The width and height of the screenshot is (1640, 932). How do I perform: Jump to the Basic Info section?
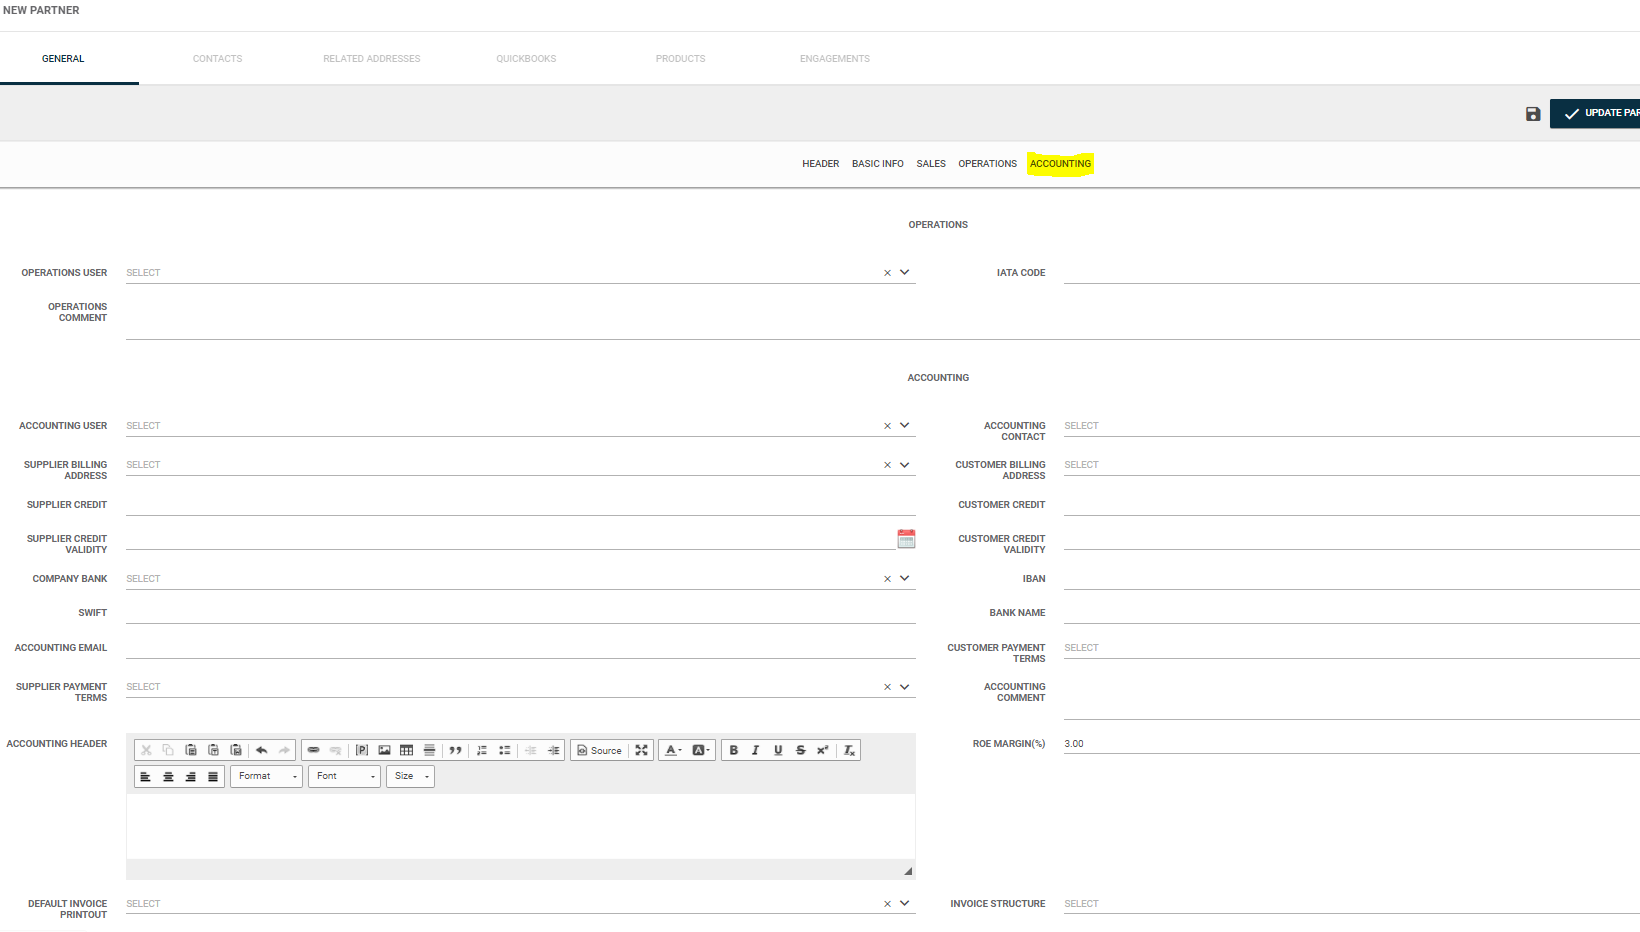tap(878, 164)
